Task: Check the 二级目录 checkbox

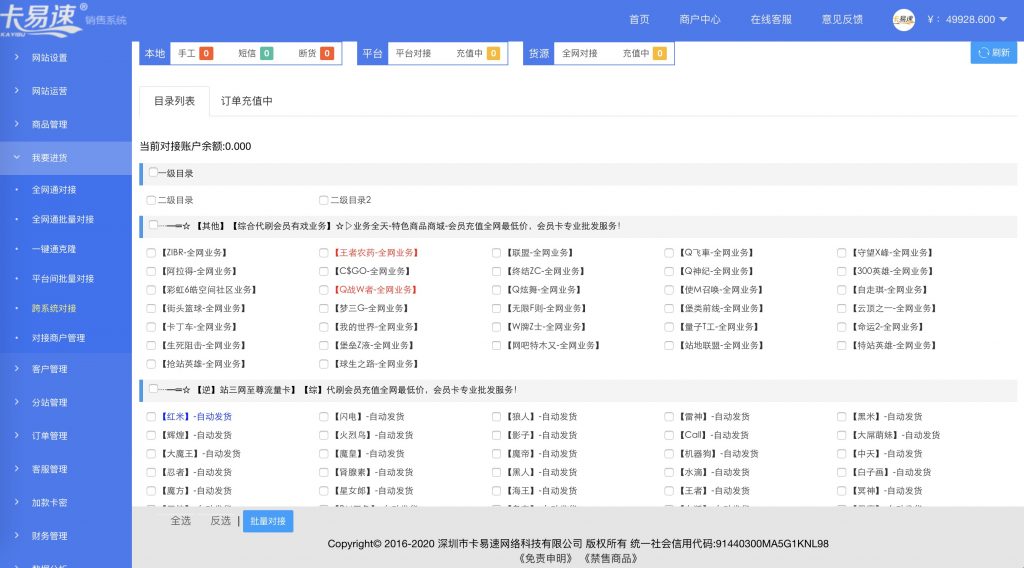Action: coord(151,200)
